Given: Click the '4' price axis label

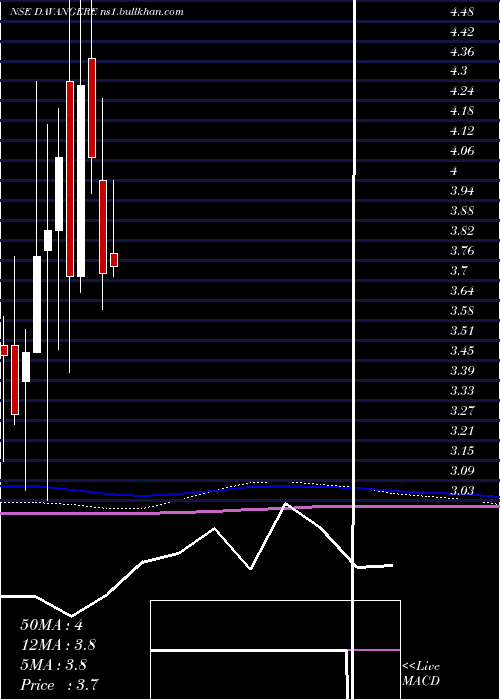Looking at the screenshot, I should 454,171.
